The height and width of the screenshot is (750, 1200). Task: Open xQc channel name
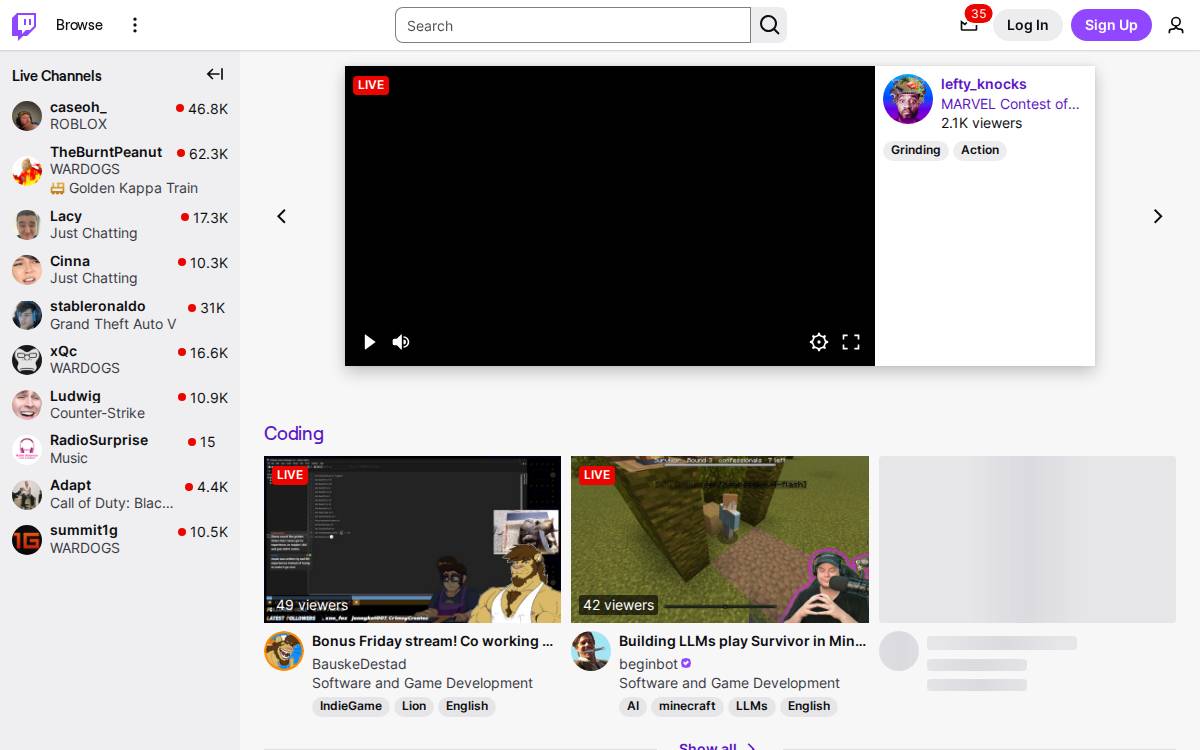(x=64, y=351)
